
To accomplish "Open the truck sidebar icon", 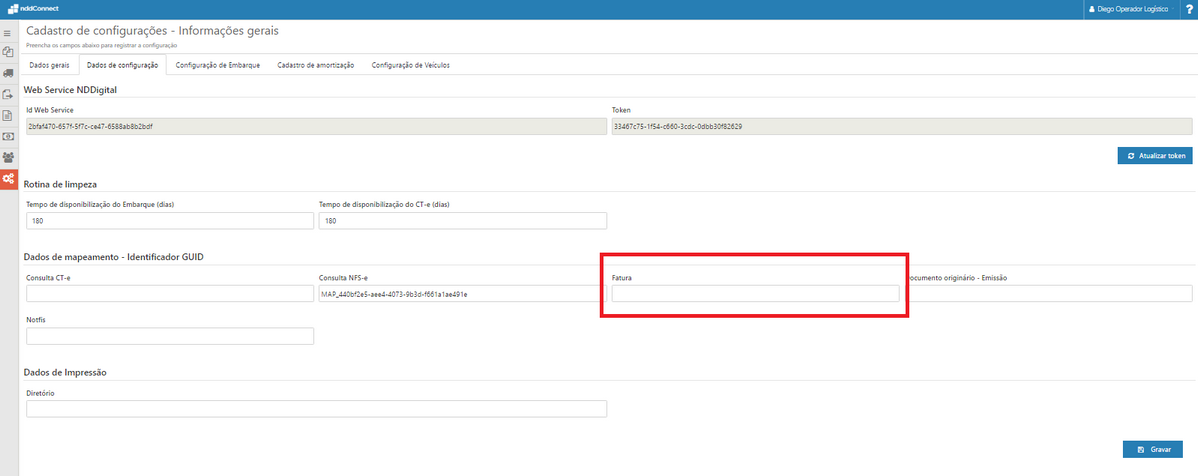I will pos(8,73).
